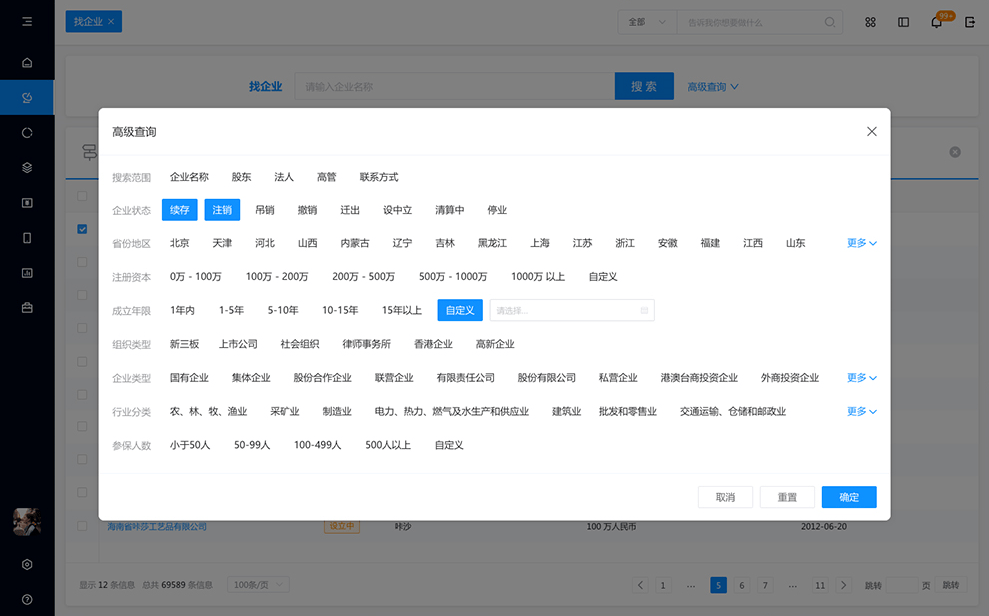Open the settings gear in the sidebar

coord(27,564)
